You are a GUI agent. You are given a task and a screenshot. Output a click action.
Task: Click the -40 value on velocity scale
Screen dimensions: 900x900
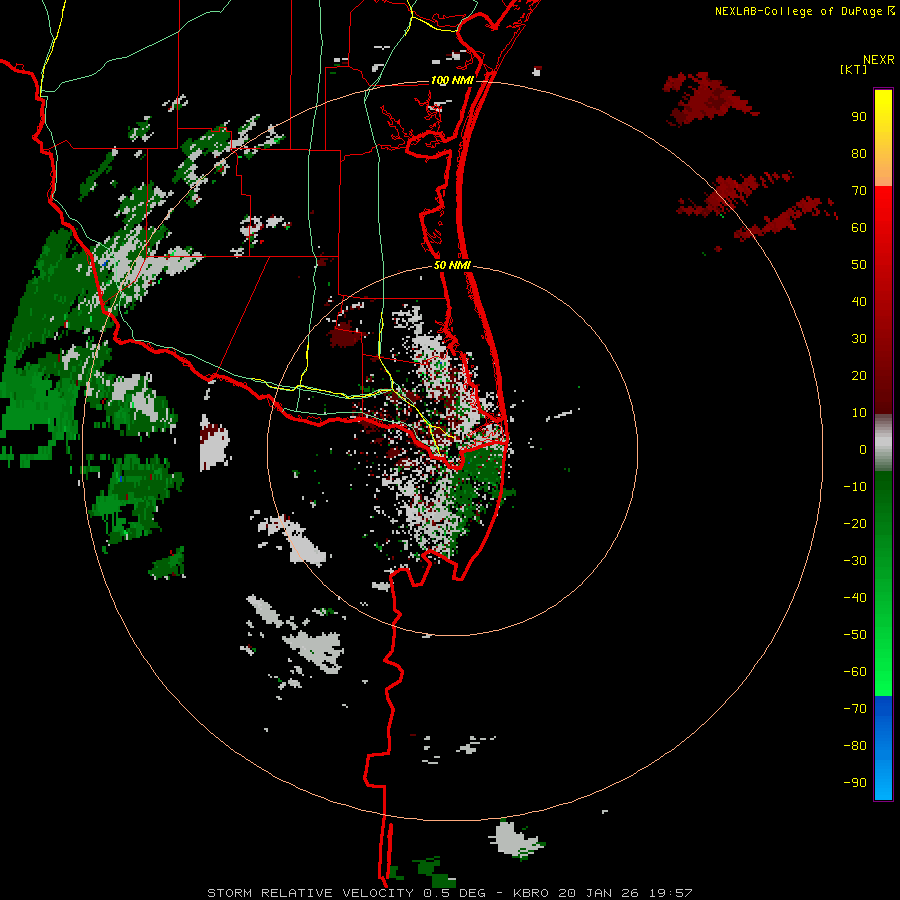855,598
